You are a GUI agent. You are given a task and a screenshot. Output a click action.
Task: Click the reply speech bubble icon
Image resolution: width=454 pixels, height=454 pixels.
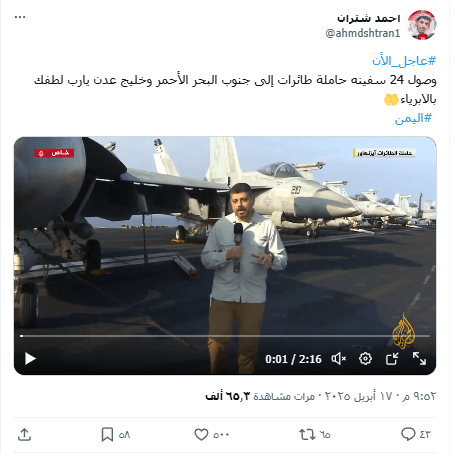point(408,434)
